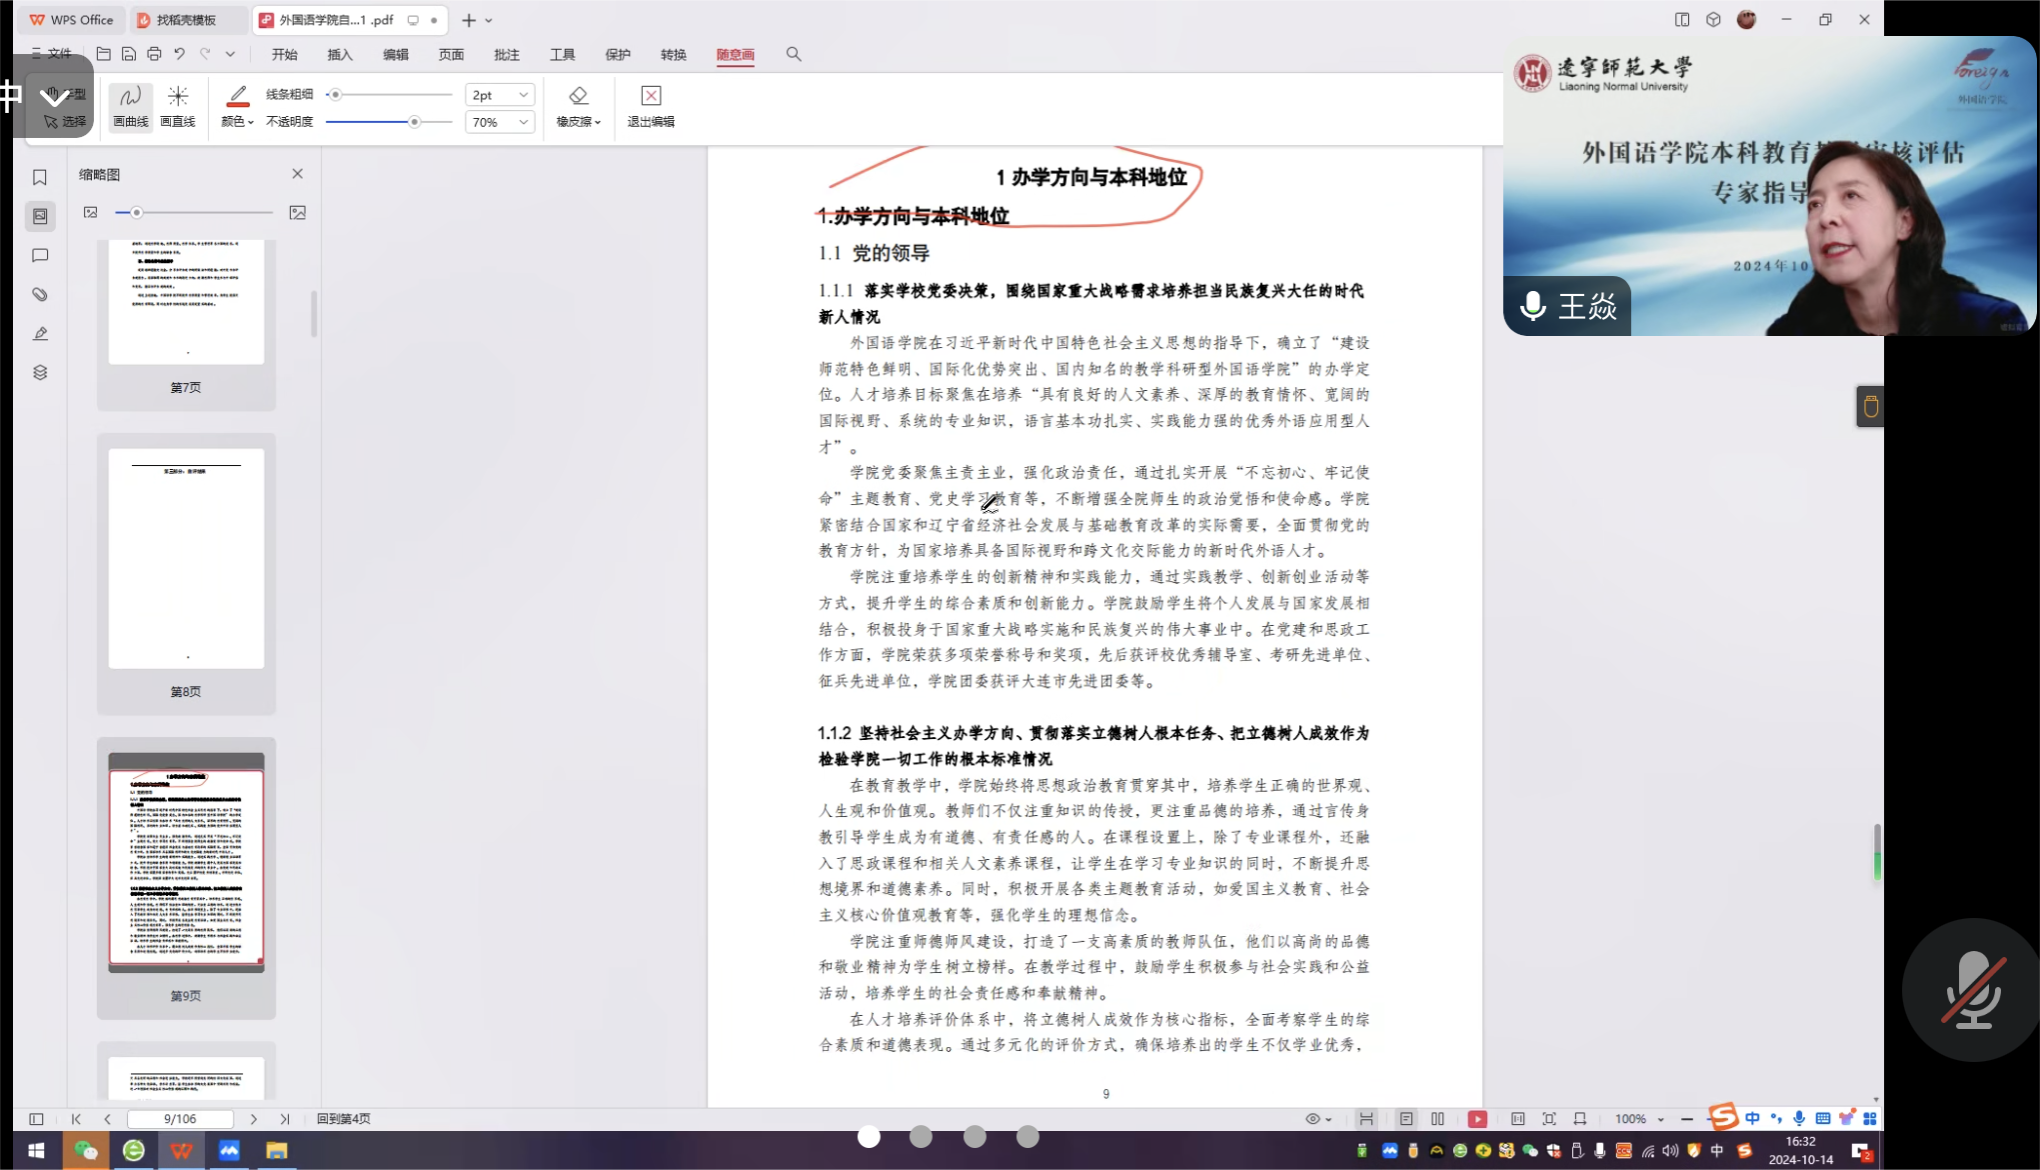Open the eye-protection mode dropdown
Screen dimensions: 2040x1170
point(1318,1118)
